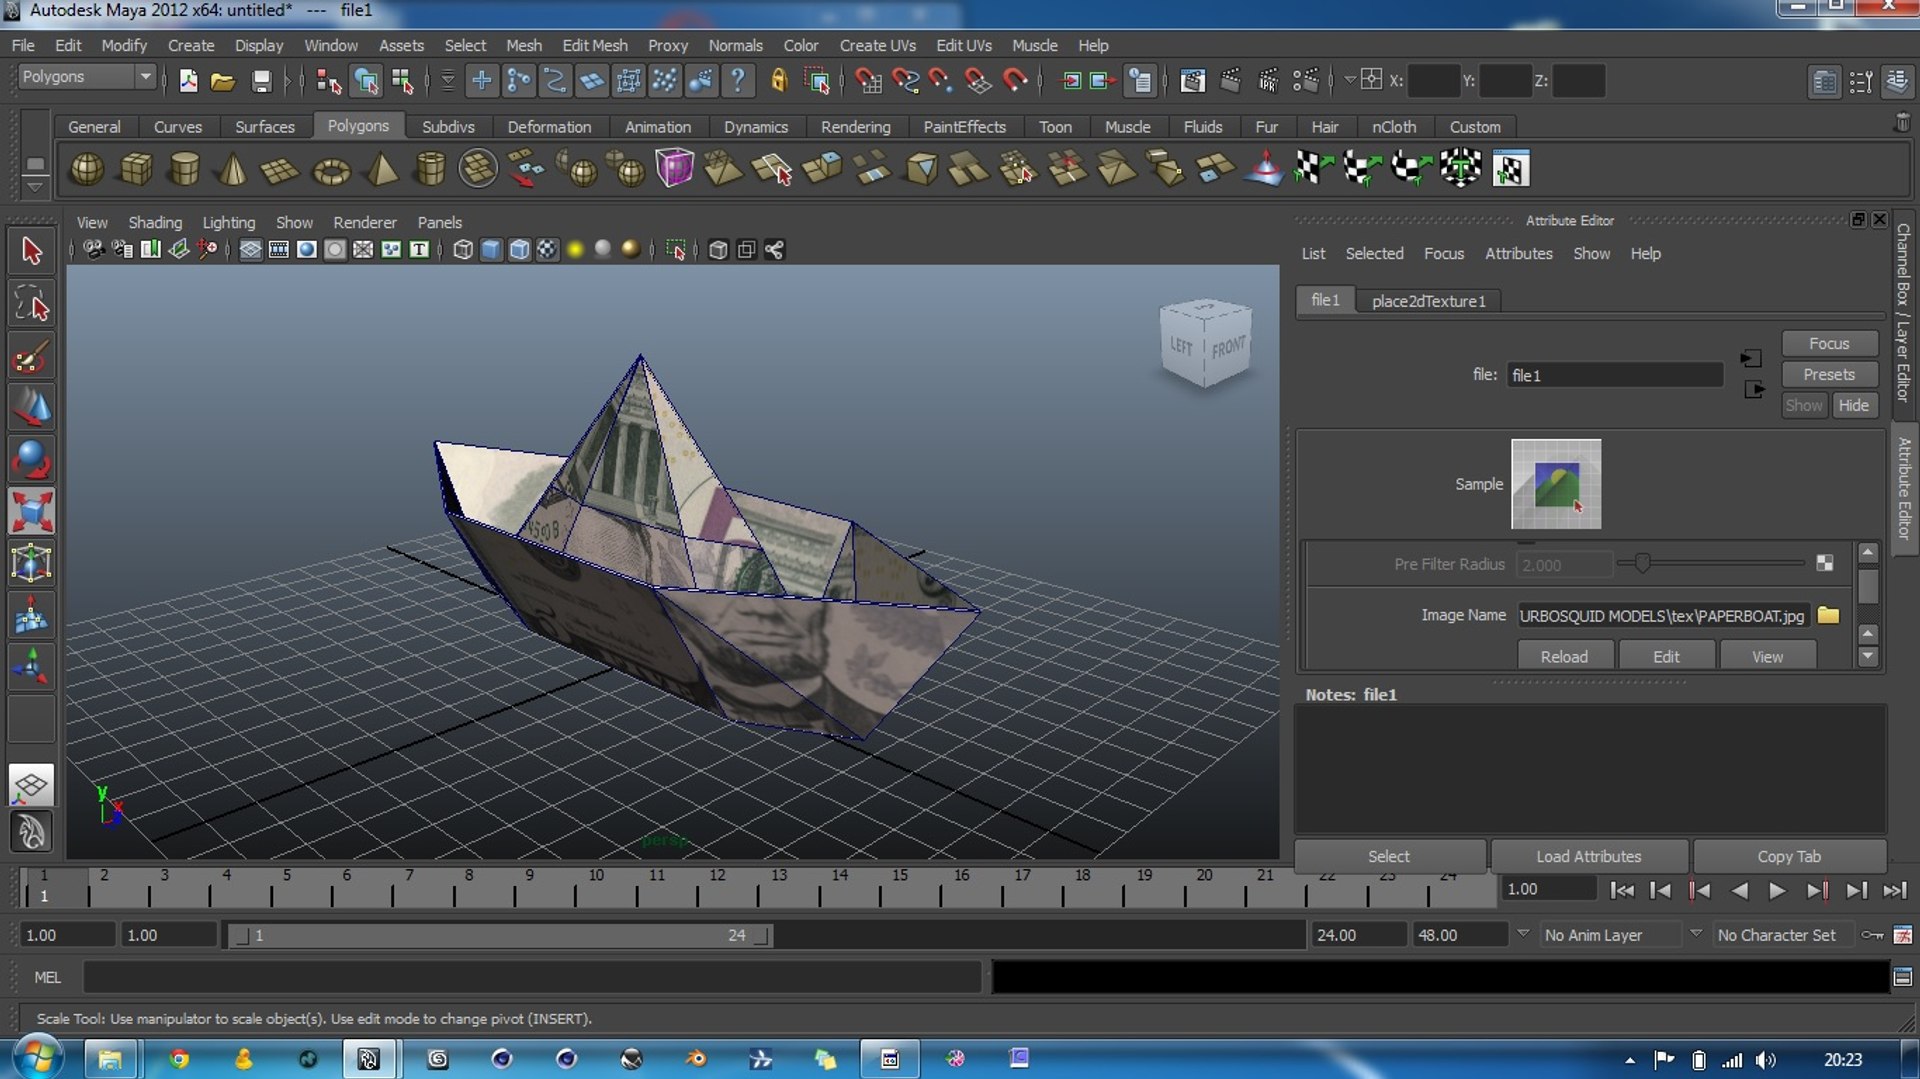Image resolution: width=1920 pixels, height=1079 pixels.
Task: Create a polygon cube from the shelf
Action: tap(136, 168)
